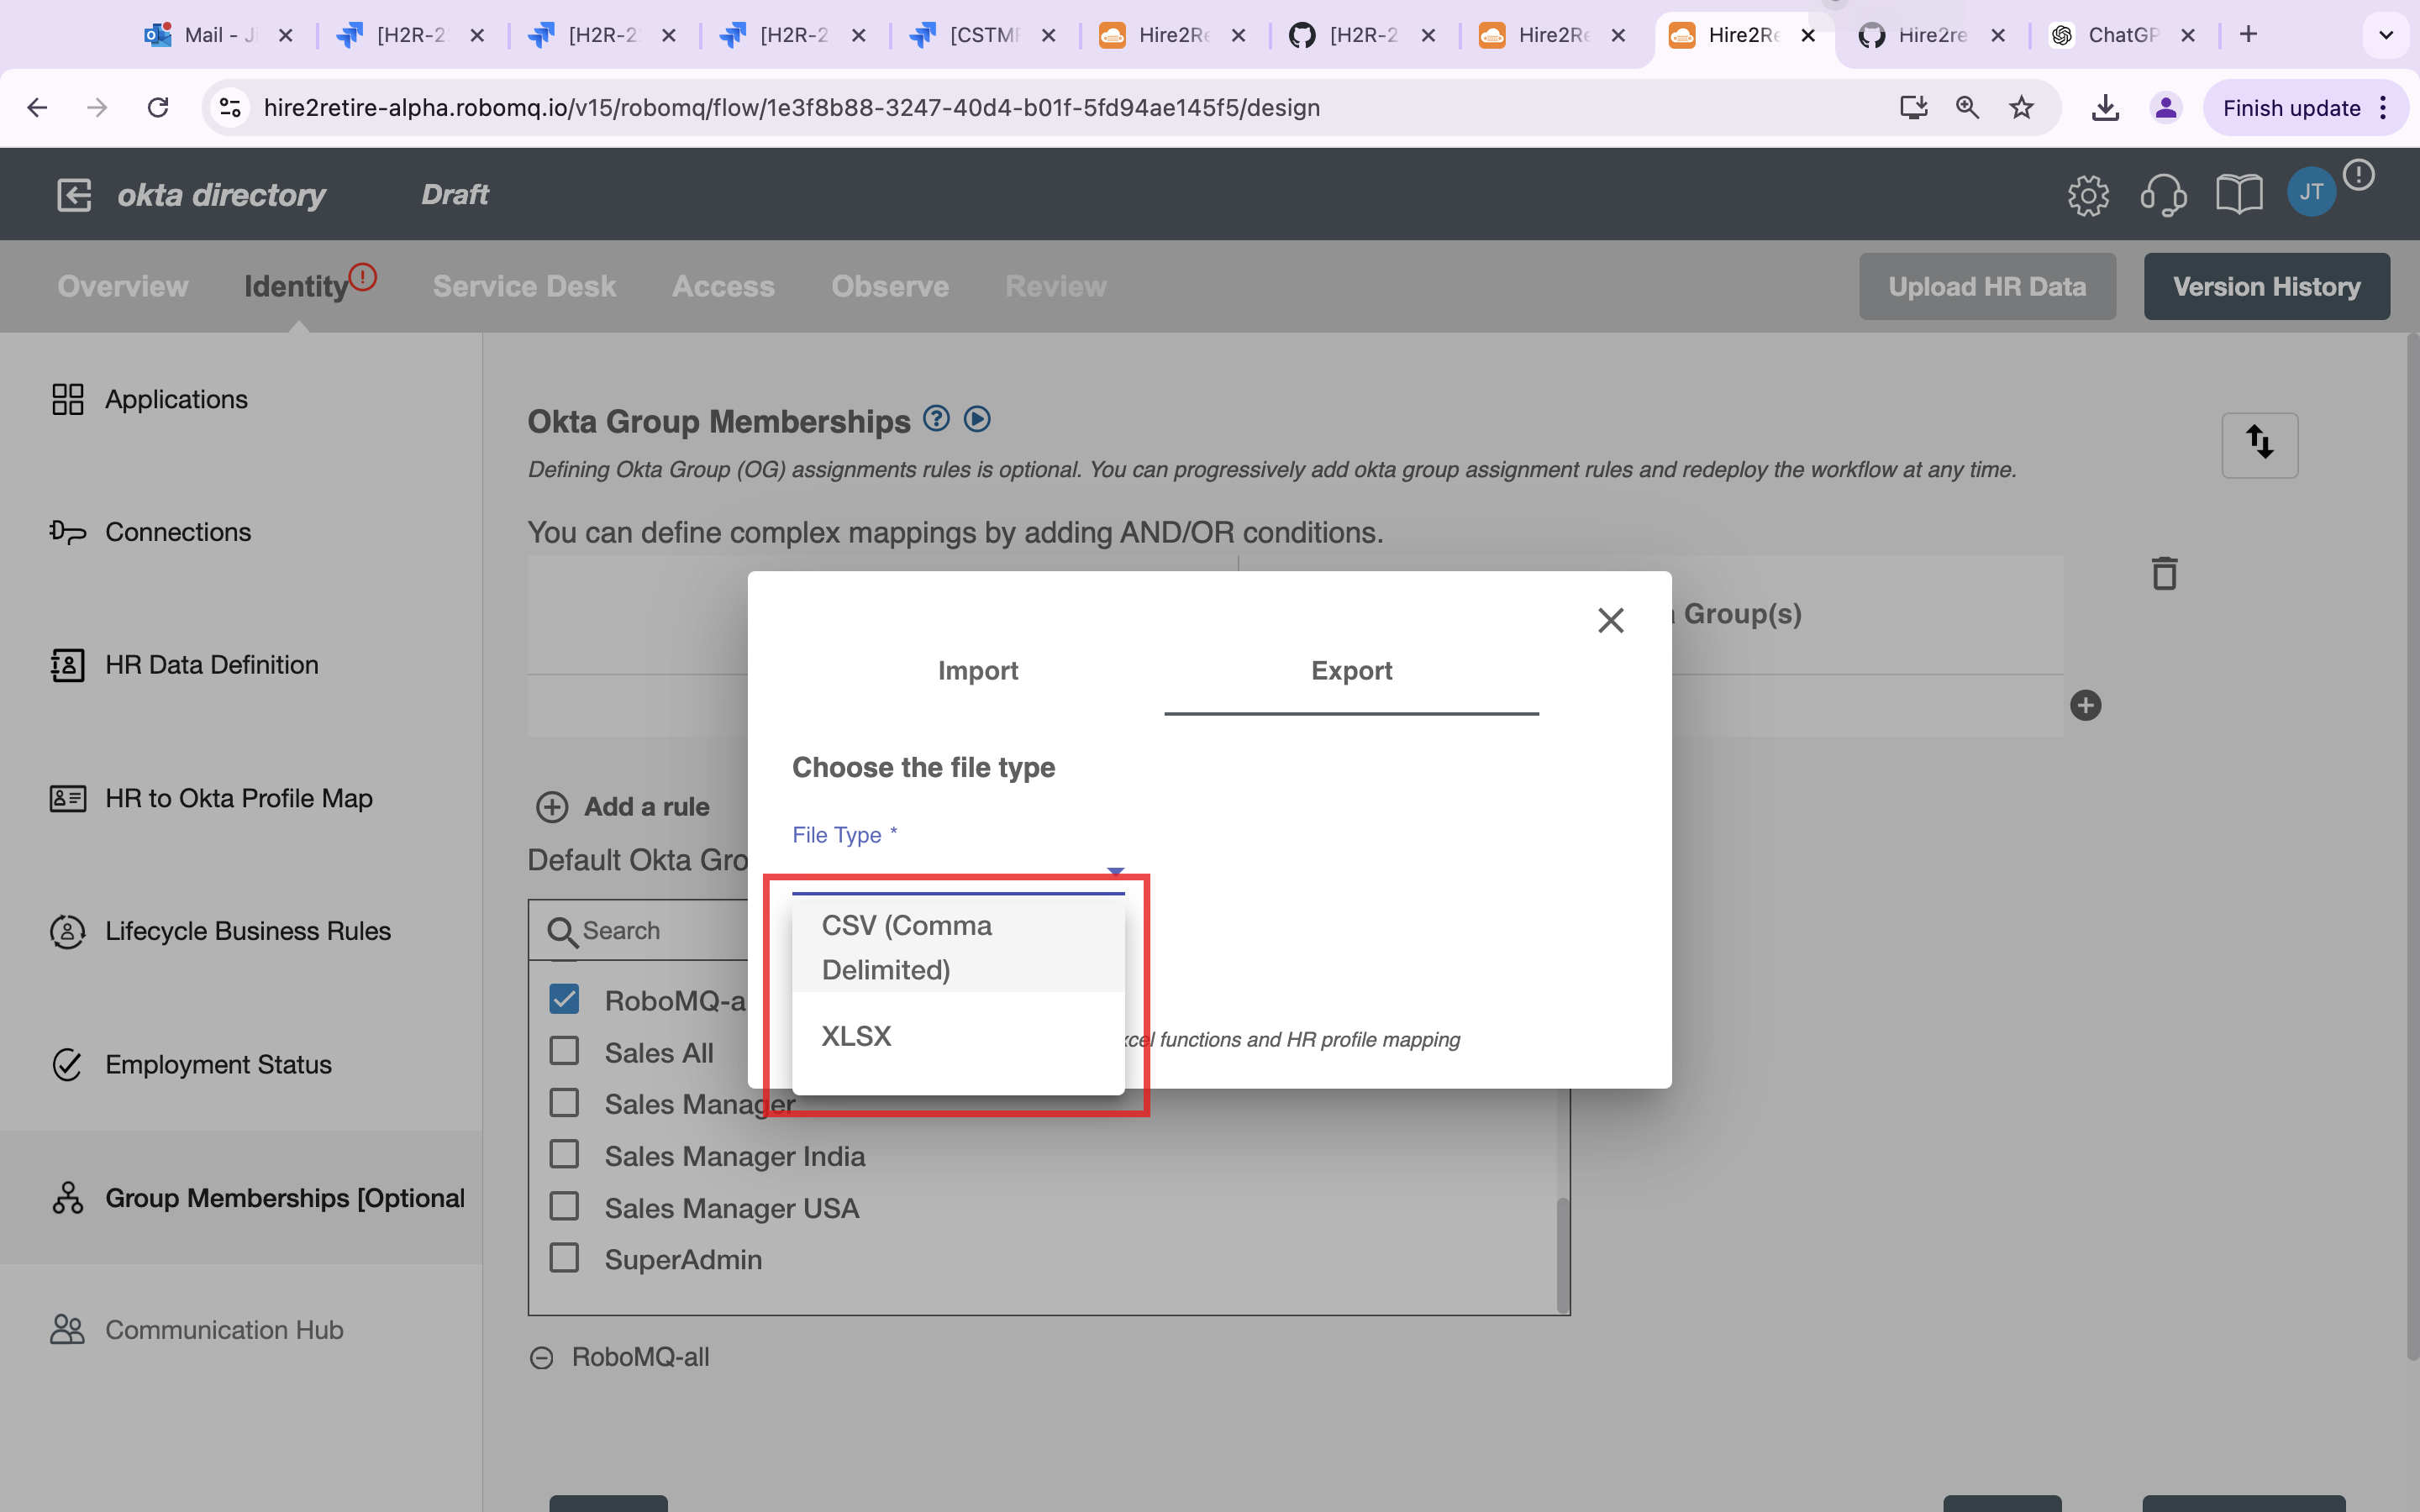
Task: Click the Group Memberships Optional sidebar icon
Action: point(66,1197)
